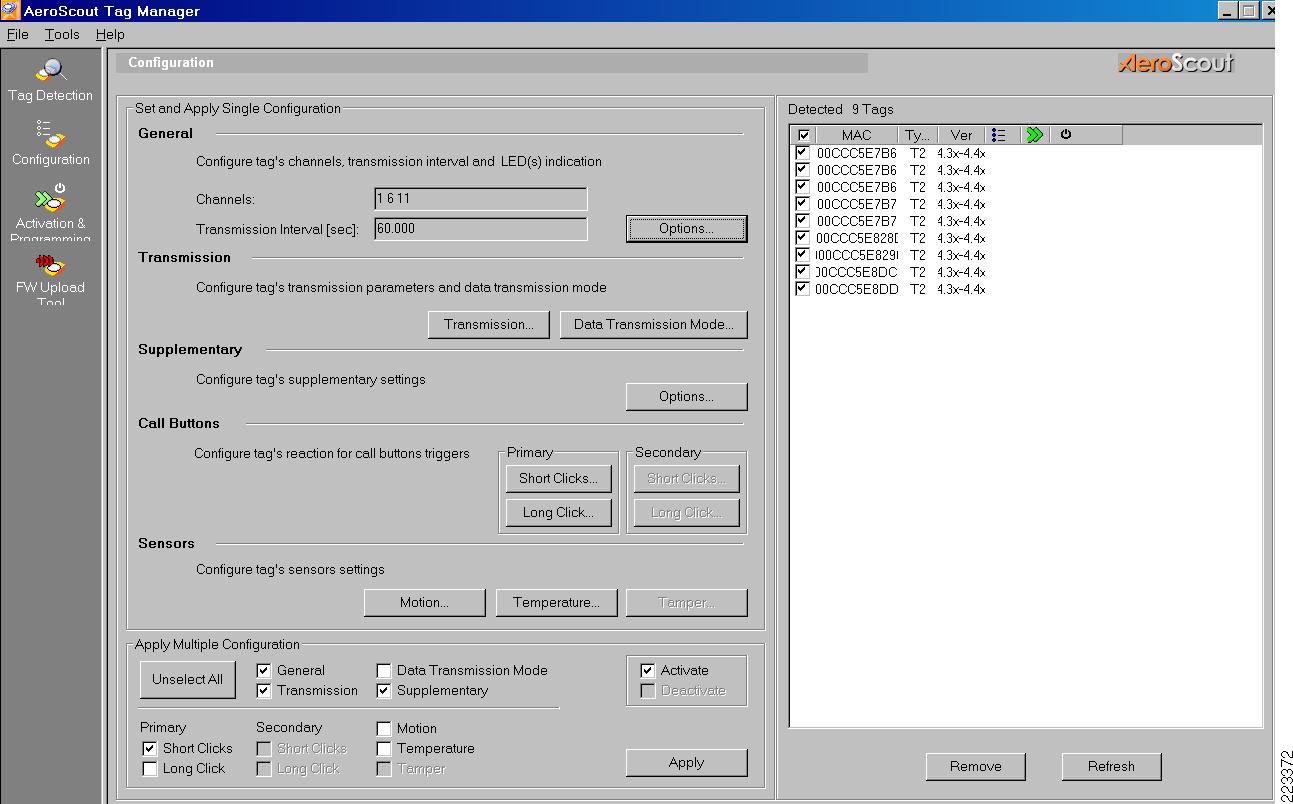
Task: Uncheck the tag 00CCC5E828 row checkbox
Action: coord(802,238)
